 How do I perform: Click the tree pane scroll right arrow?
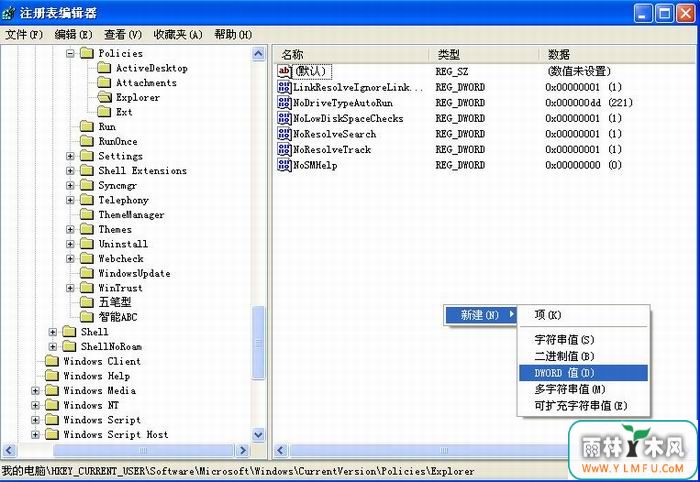coord(242,450)
